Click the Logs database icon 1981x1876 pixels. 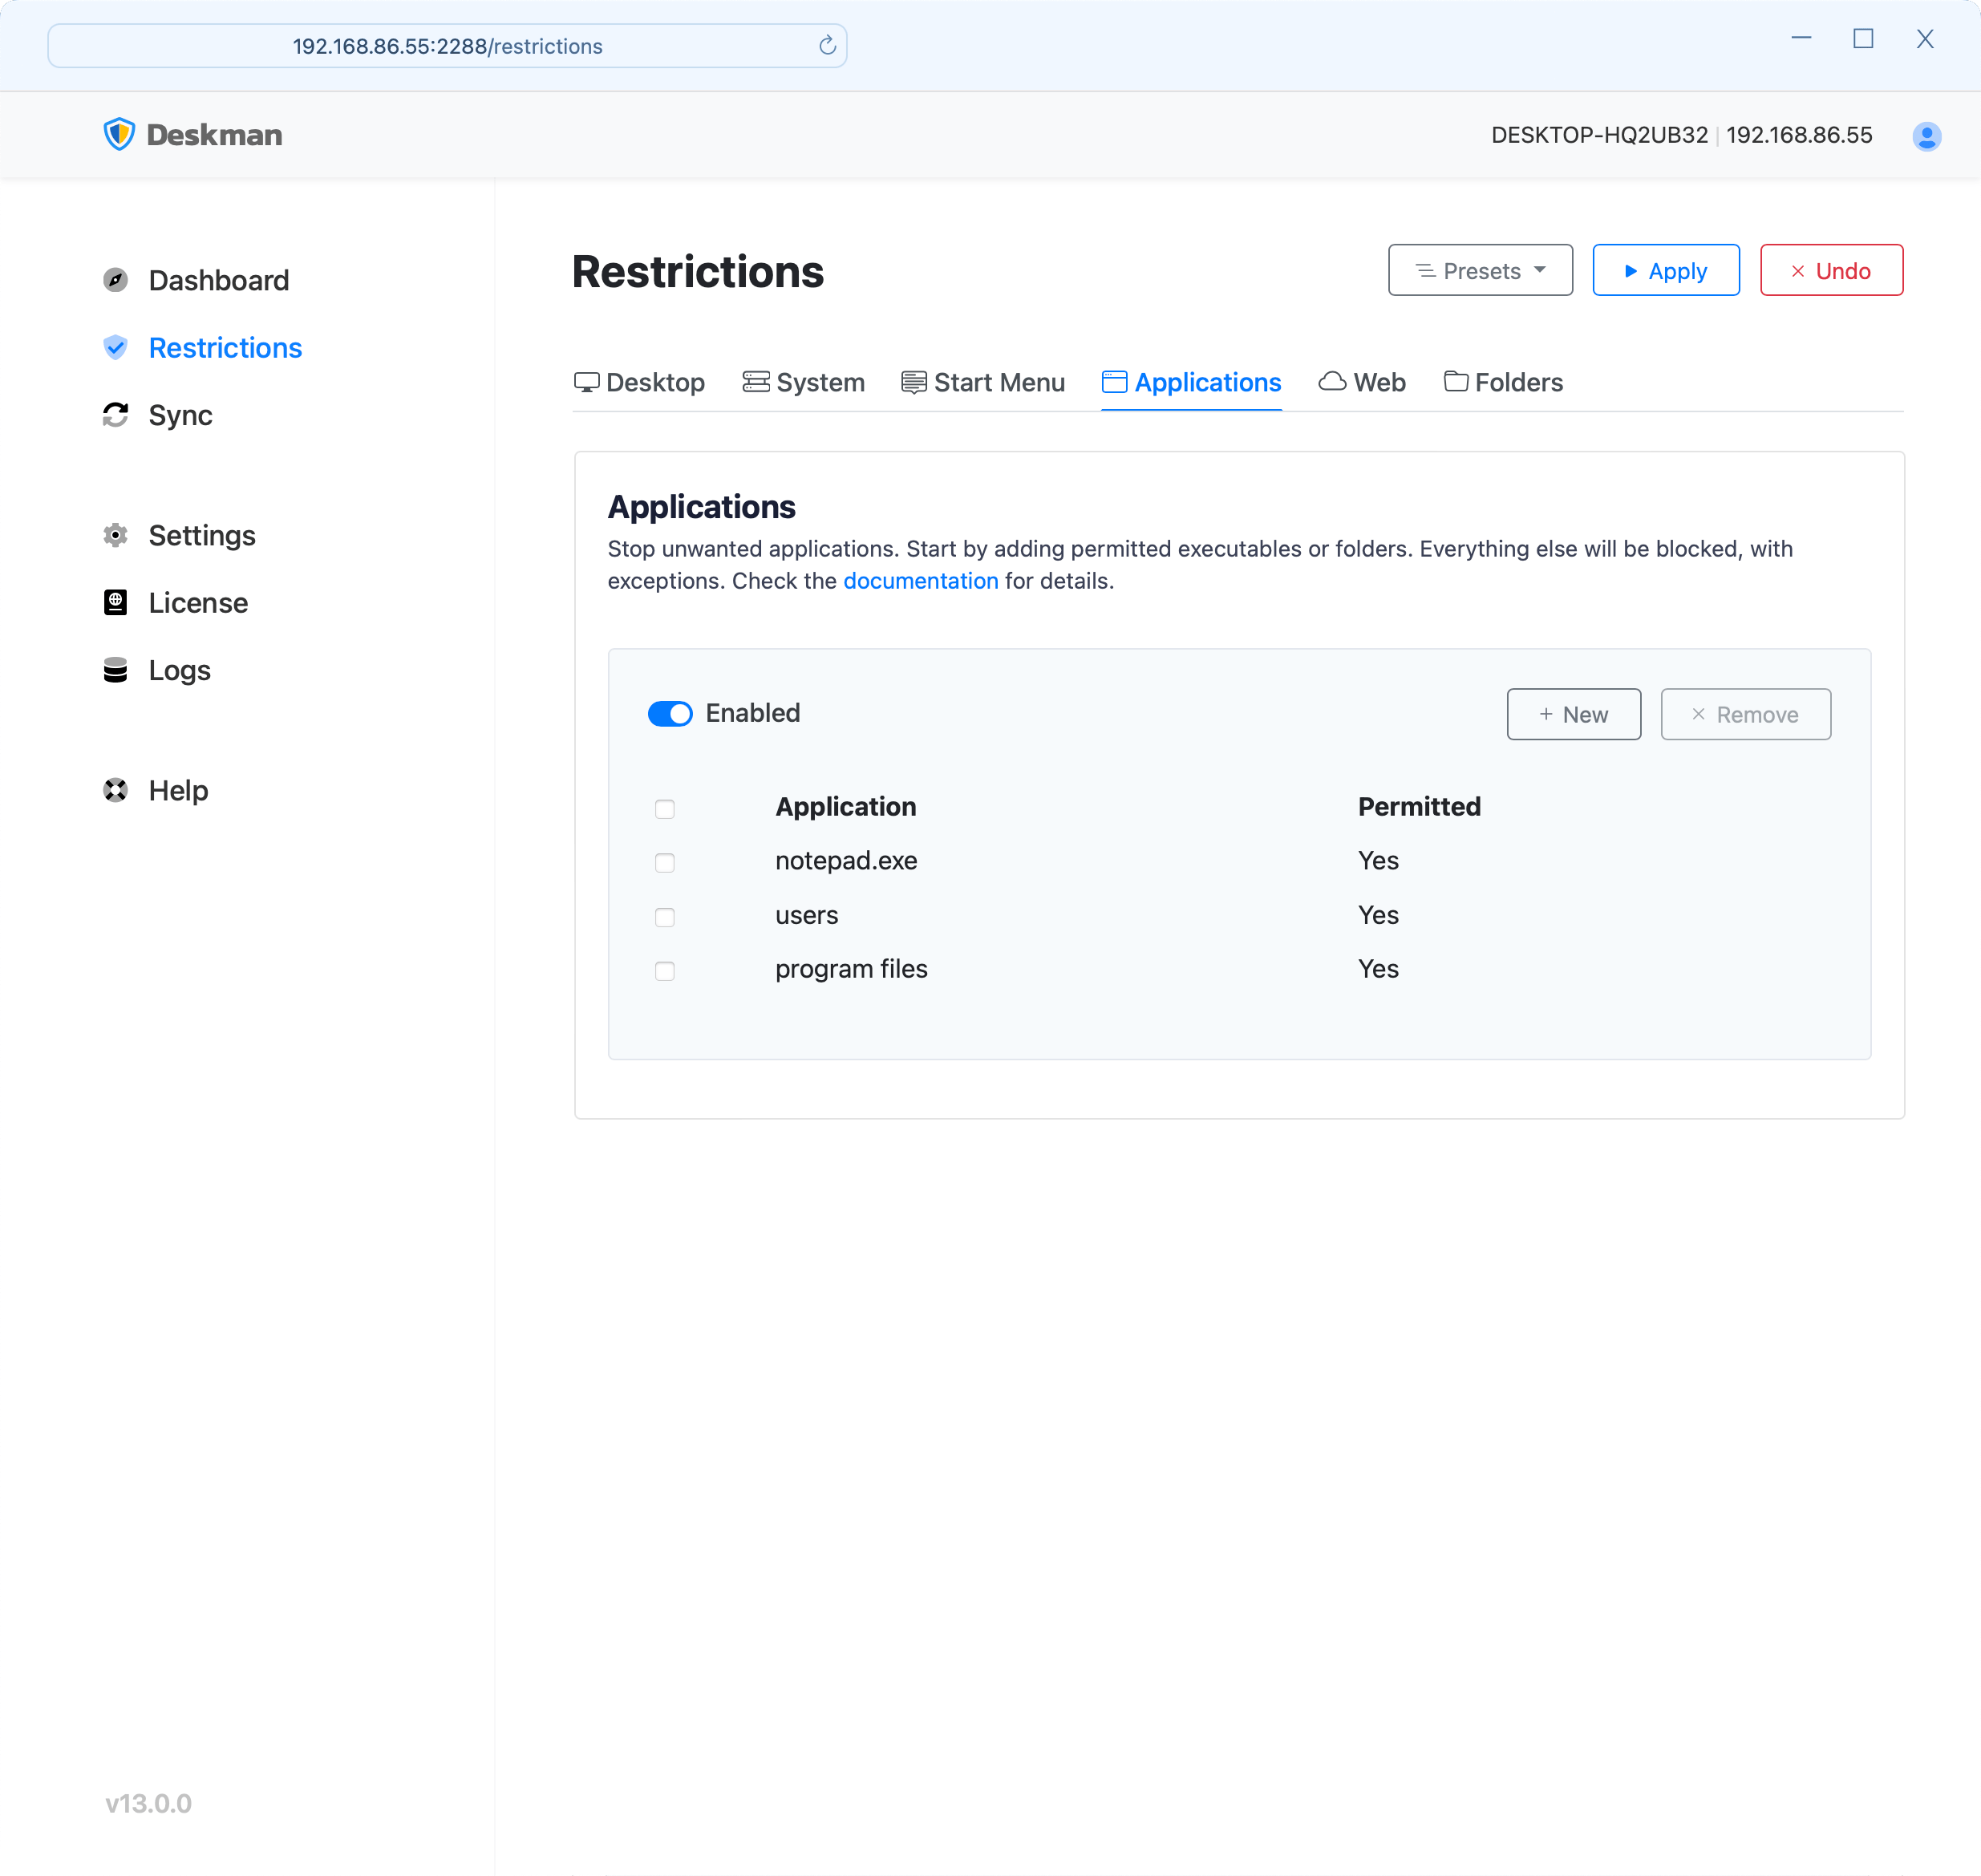[116, 670]
